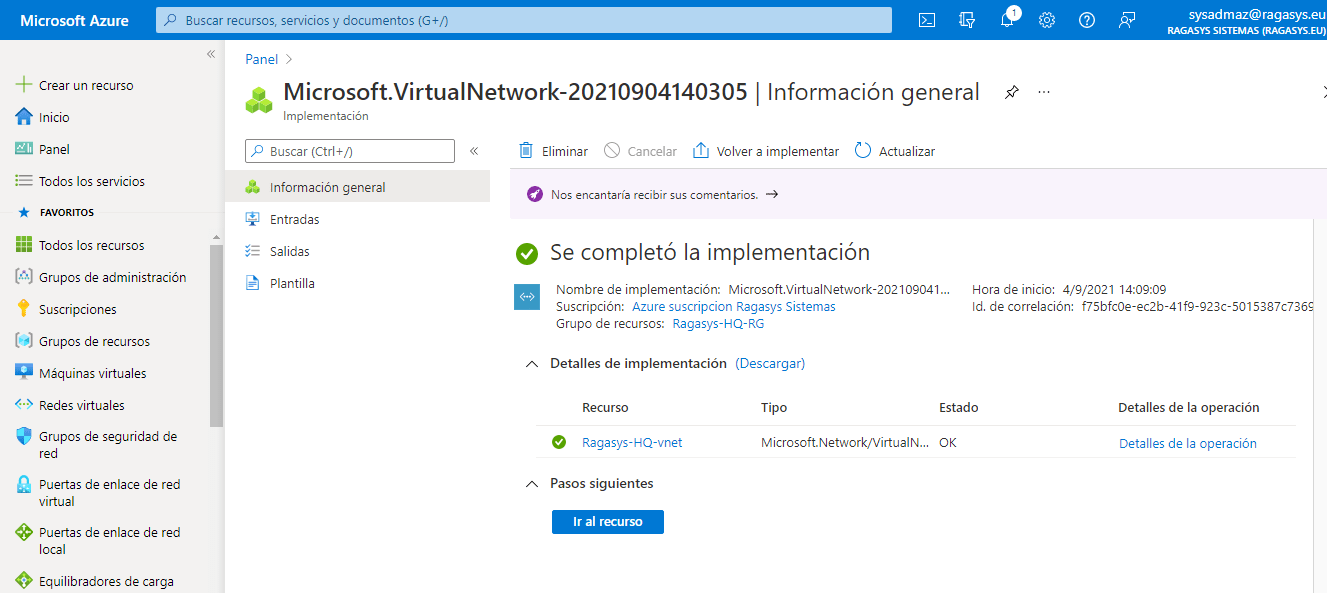Open Grupos de recursos in sidebar
The image size is (1327, 593).
pos(94,341)
